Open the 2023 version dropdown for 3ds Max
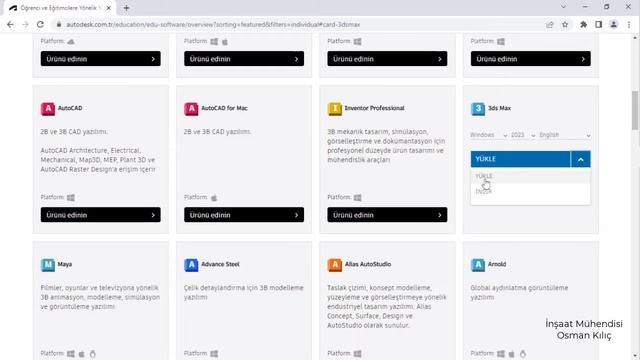 click(523, 135)
